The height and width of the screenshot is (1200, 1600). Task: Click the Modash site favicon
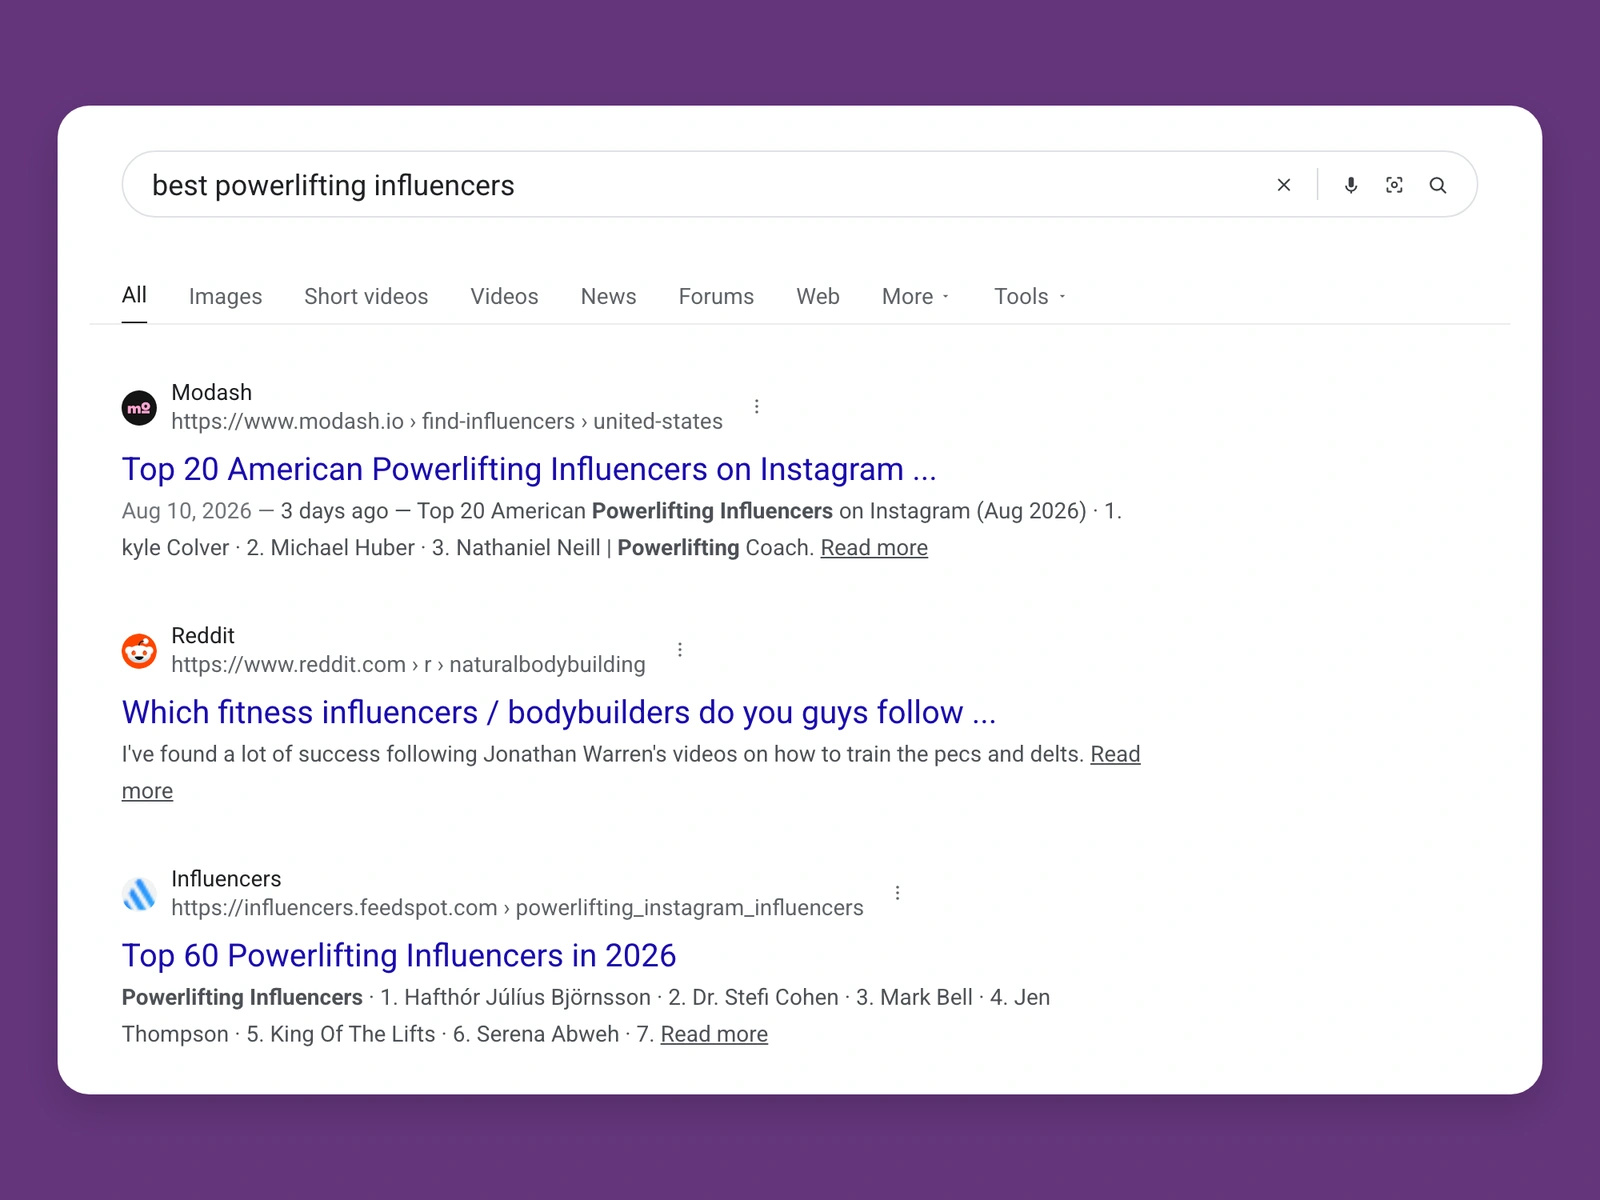click(139, 408)
